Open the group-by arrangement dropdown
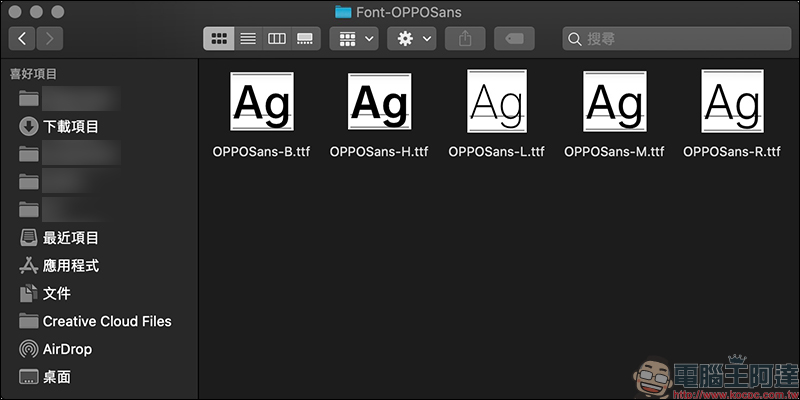Viewport: 800px width, 400px height. 354,39
